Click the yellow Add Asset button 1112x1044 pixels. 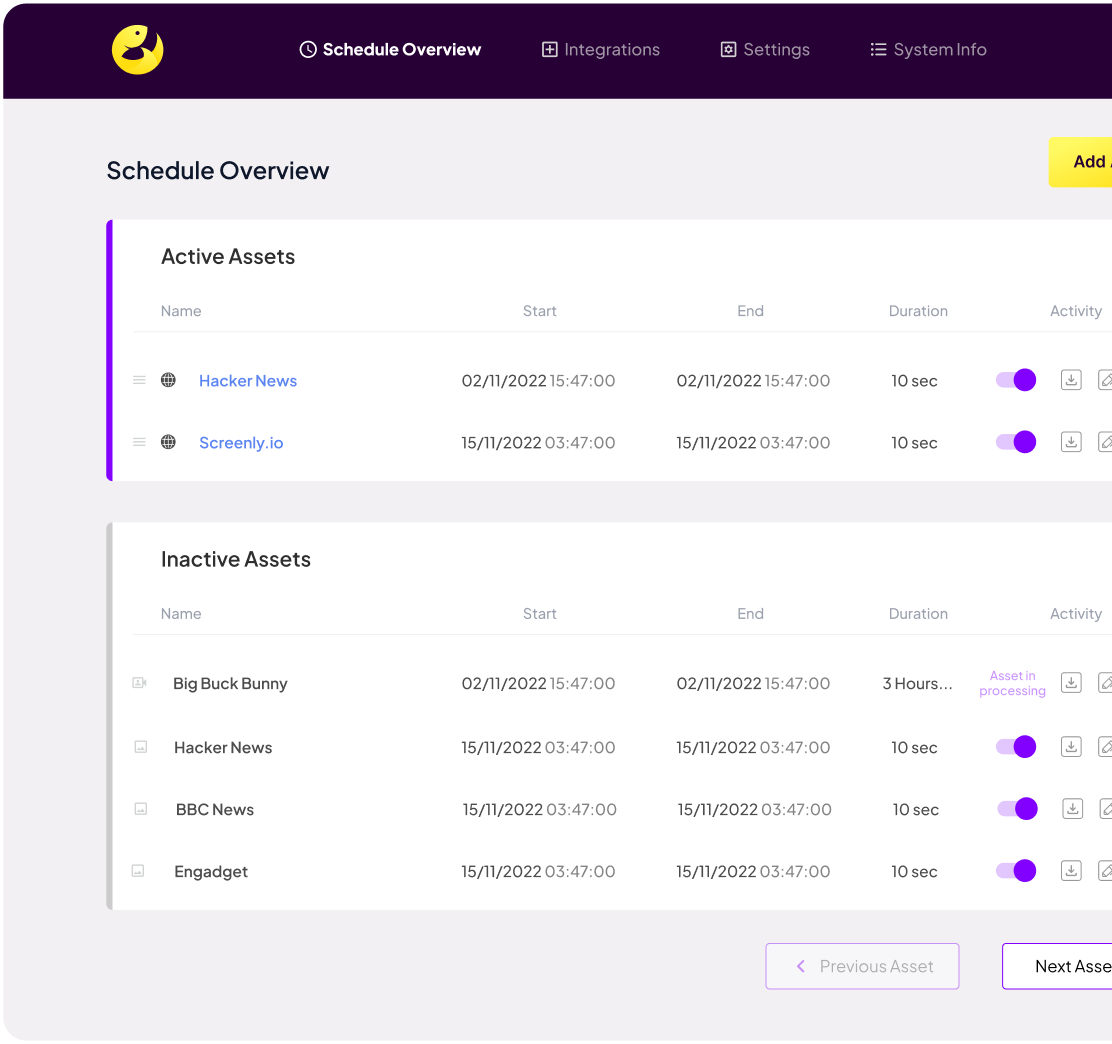tap(1080, 162)
